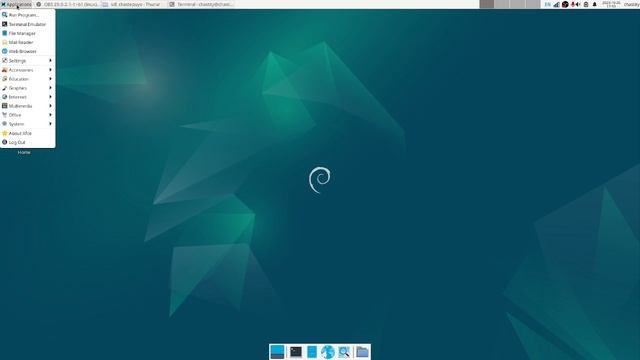Launch Web Browser globe in the dock
Viewport: 640px width, 360px height.
pyautogui.click(x=327, y=352)
